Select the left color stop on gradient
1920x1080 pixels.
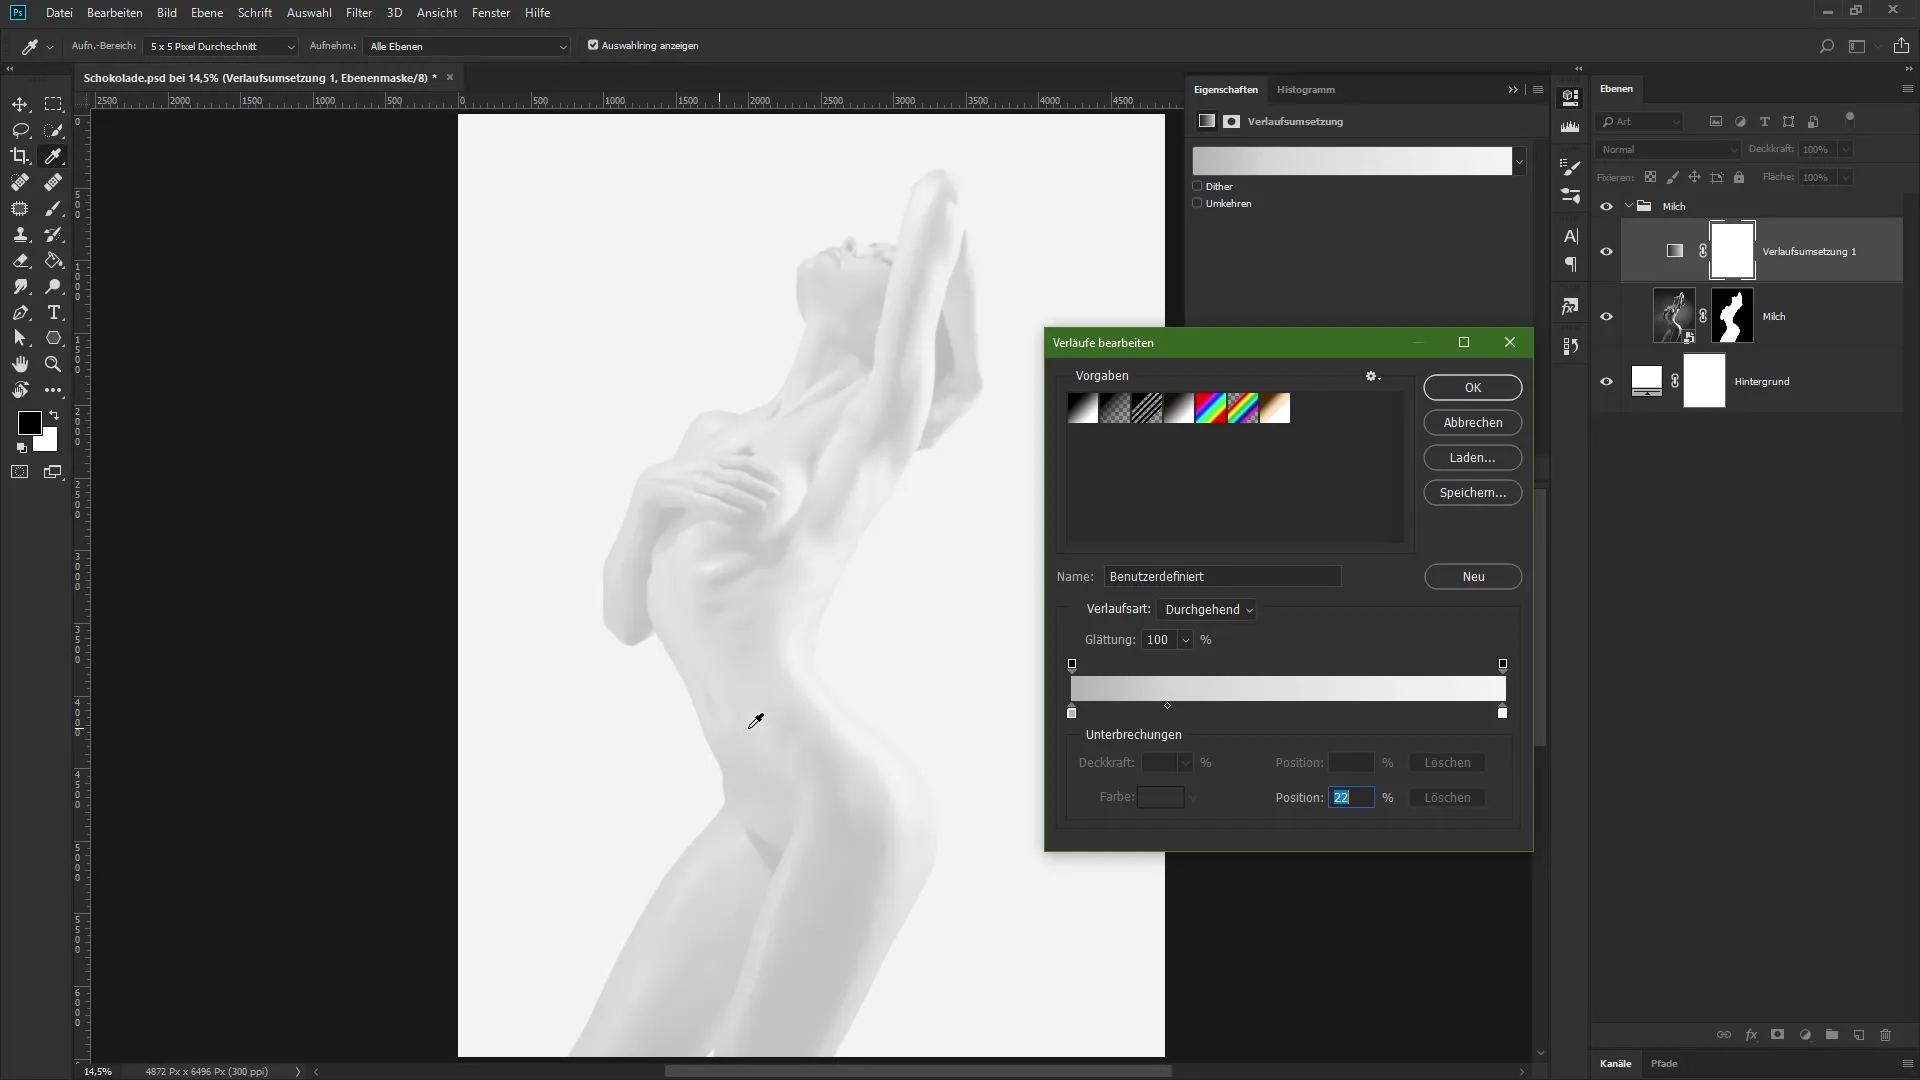1072,712
